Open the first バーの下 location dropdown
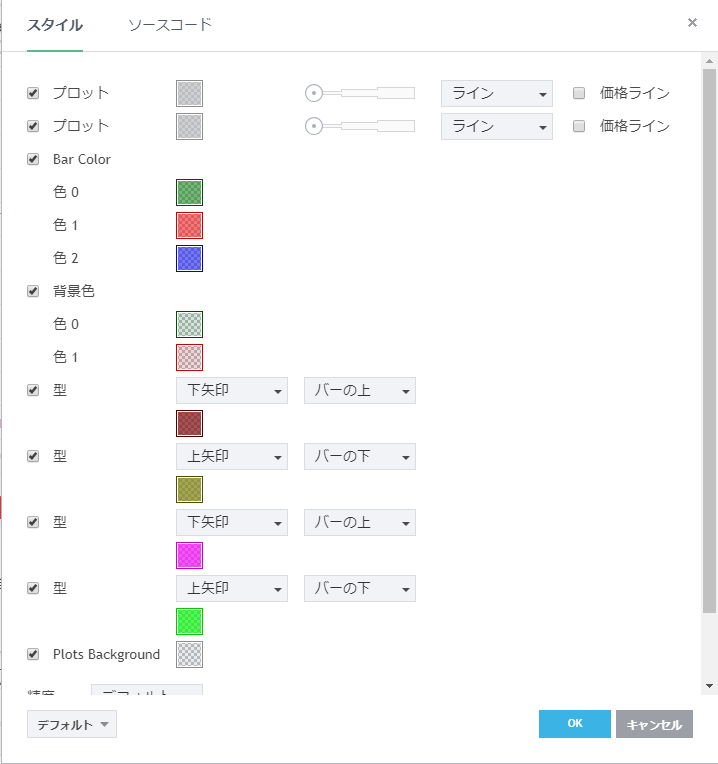Screen dimensions: 718x764 pyautogui.click(x=359, y=456)
